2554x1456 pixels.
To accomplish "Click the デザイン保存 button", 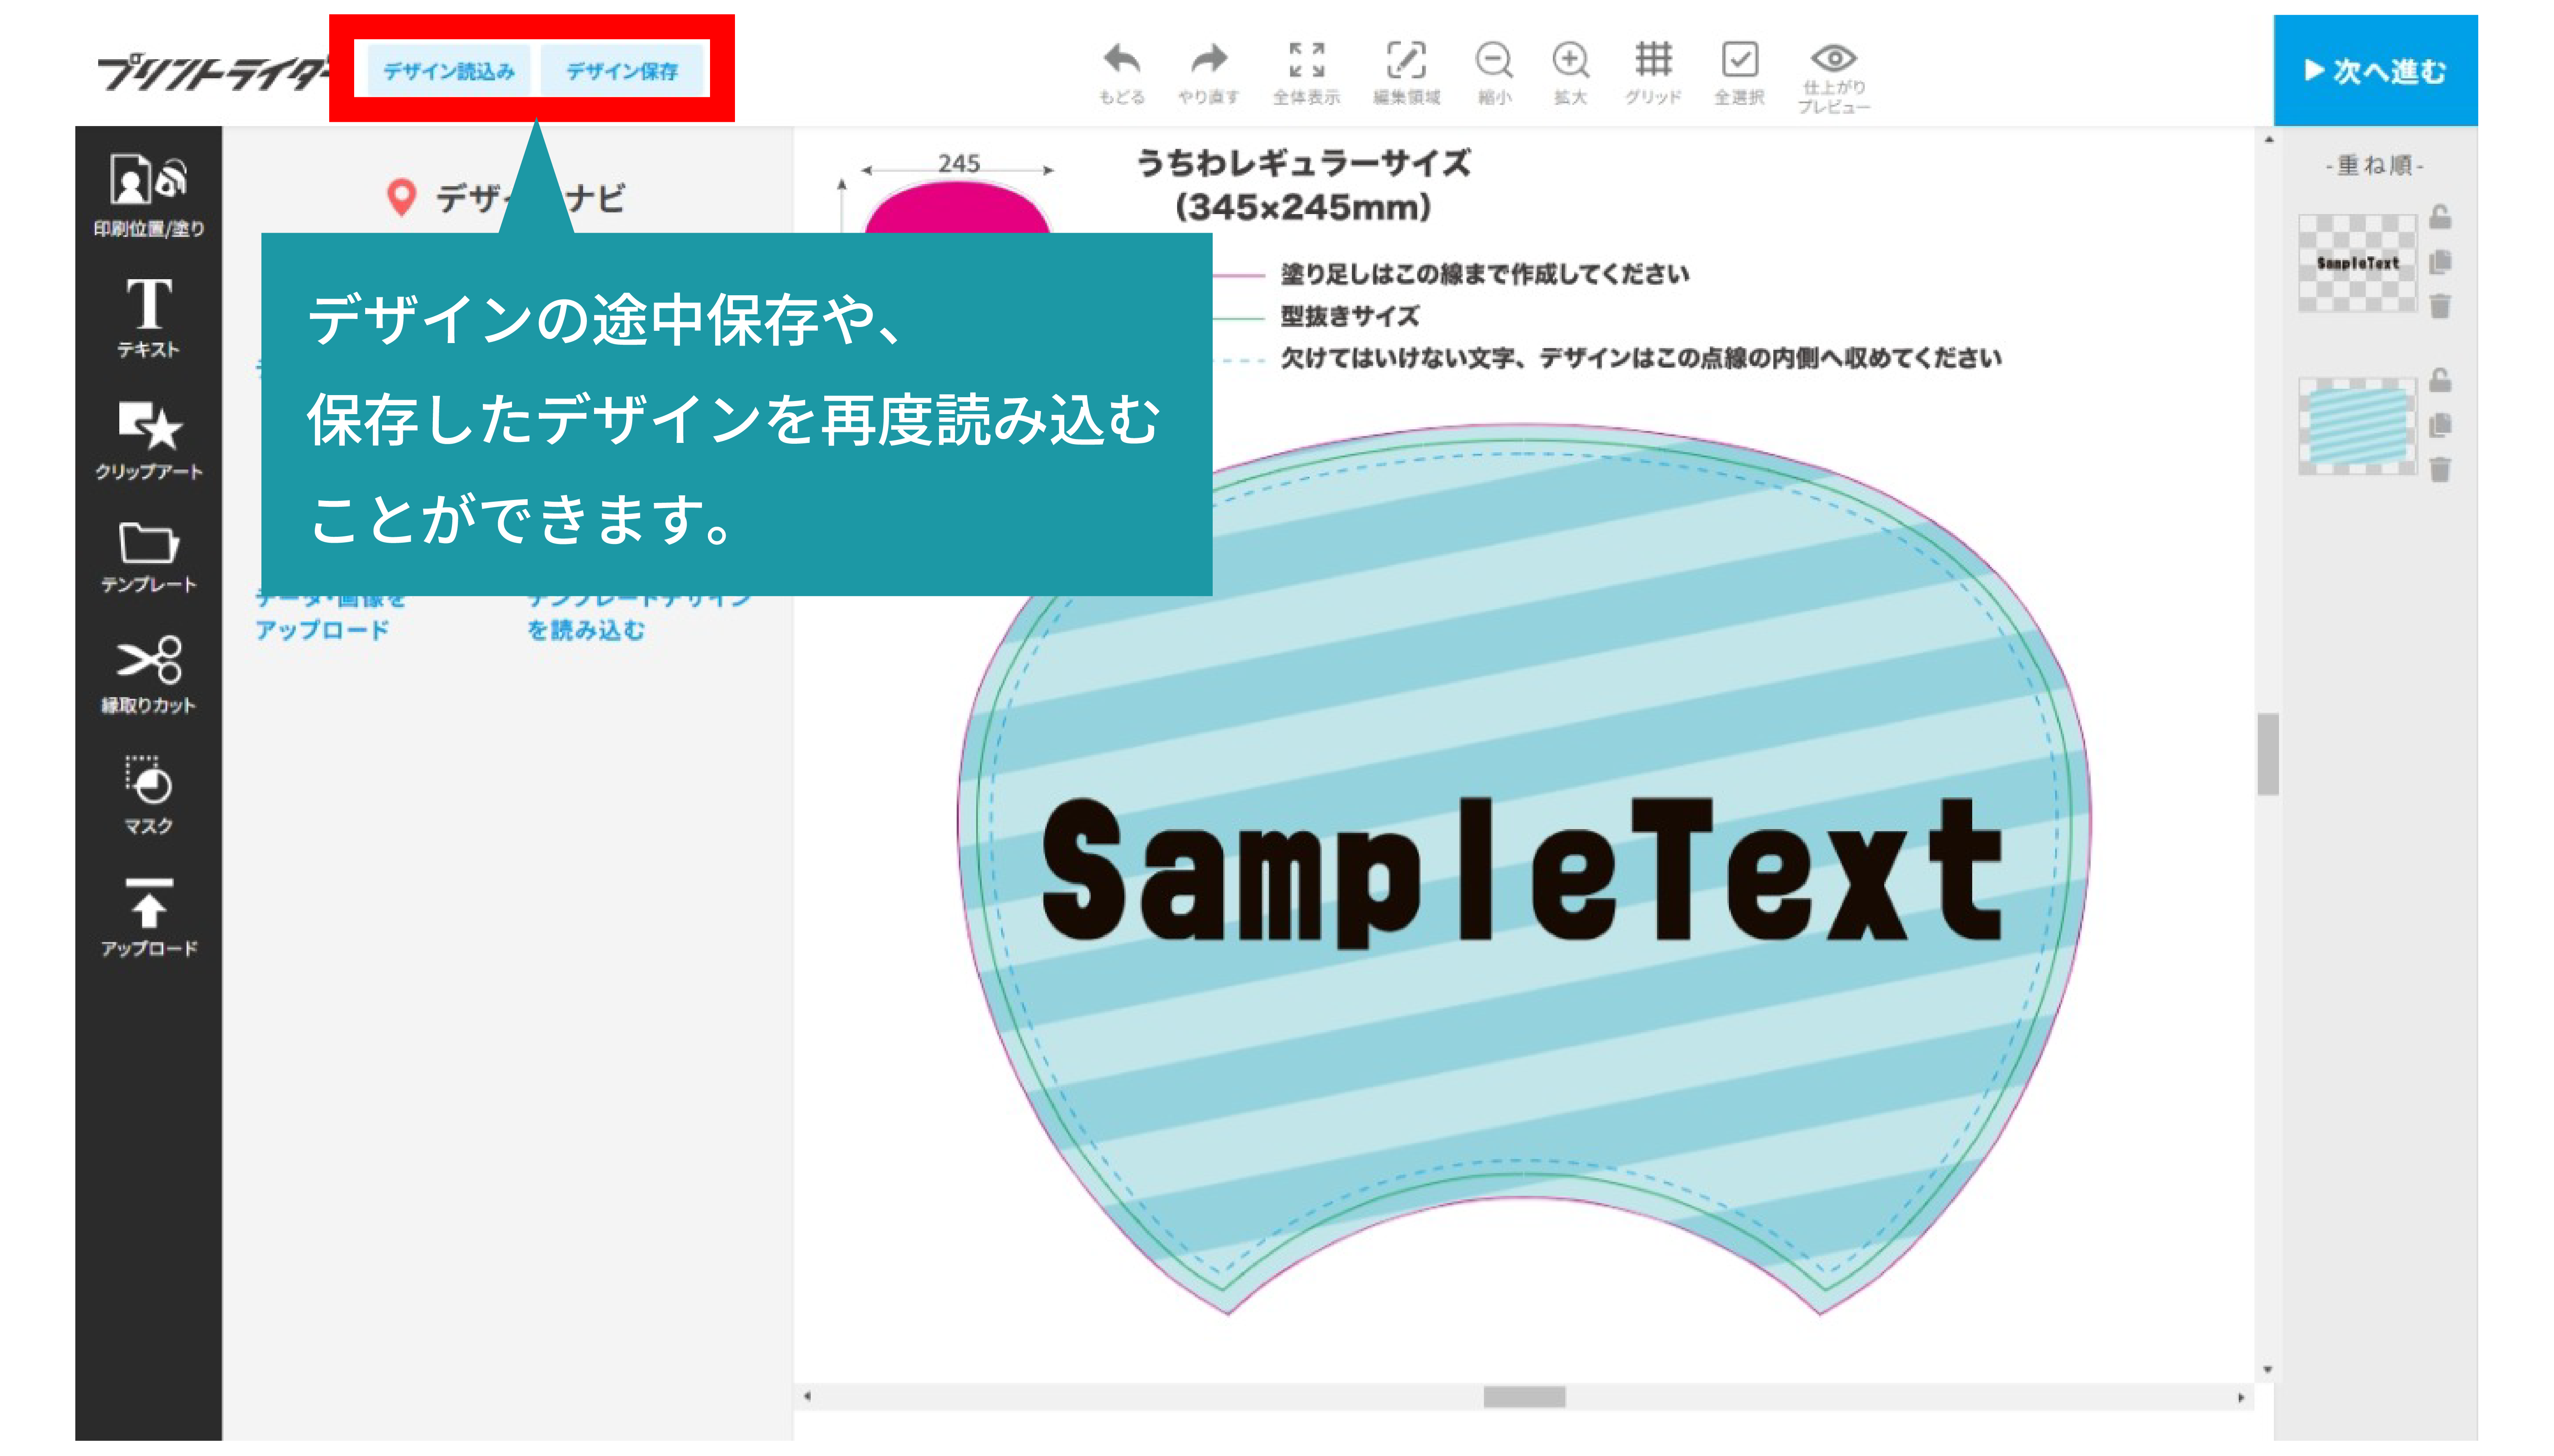I will [x=622, y=71].
